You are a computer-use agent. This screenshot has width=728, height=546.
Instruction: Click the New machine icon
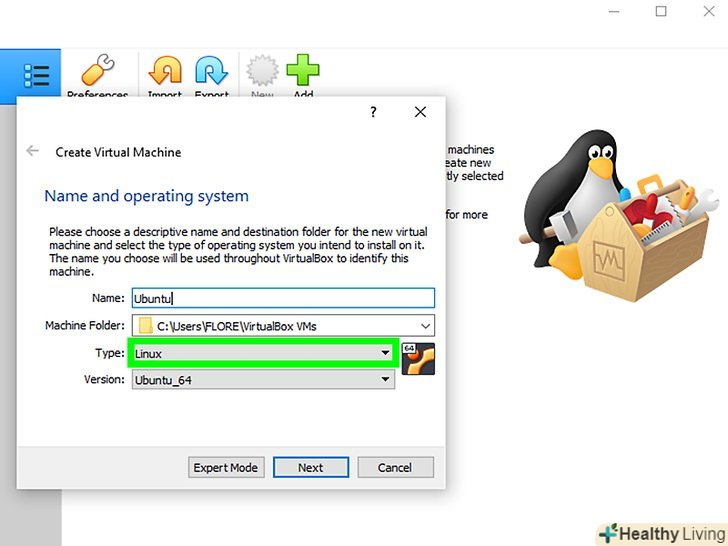(262, 70)
